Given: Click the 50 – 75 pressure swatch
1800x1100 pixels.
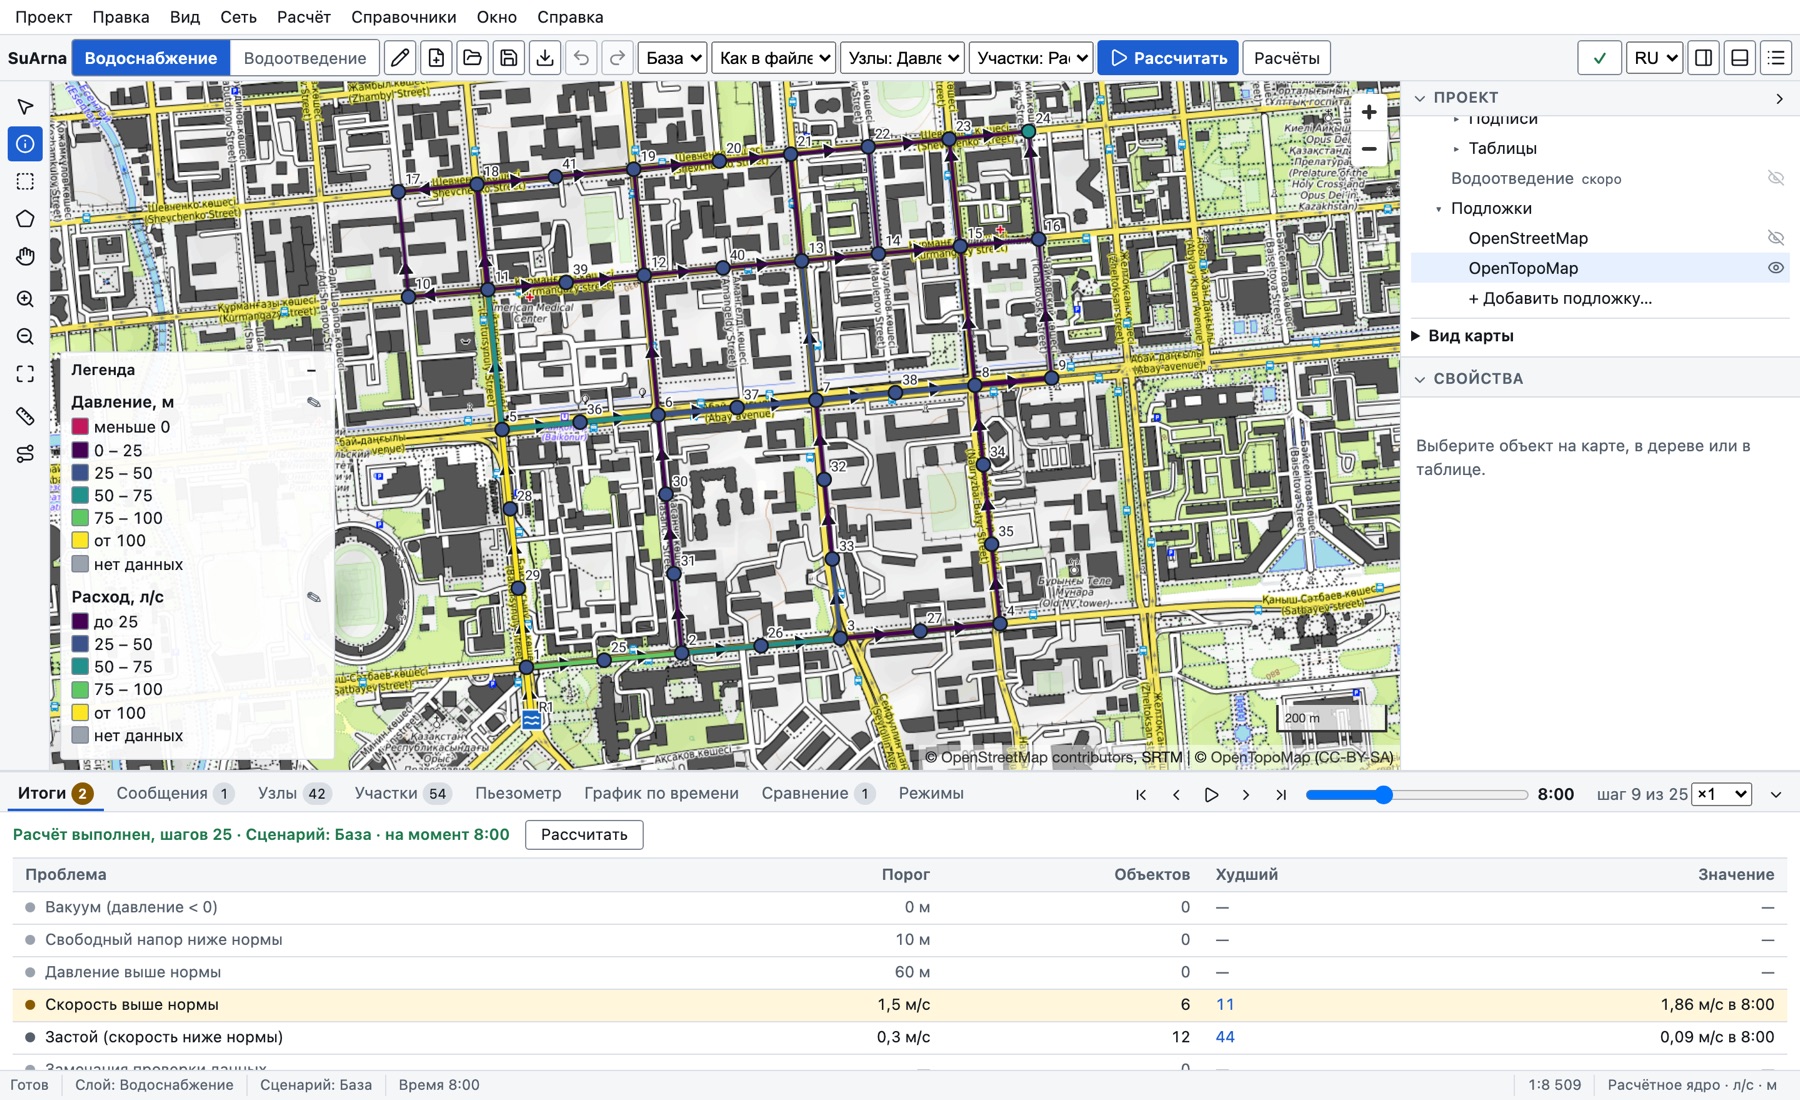Looking at the screenshot, I should tap(81, 496).
